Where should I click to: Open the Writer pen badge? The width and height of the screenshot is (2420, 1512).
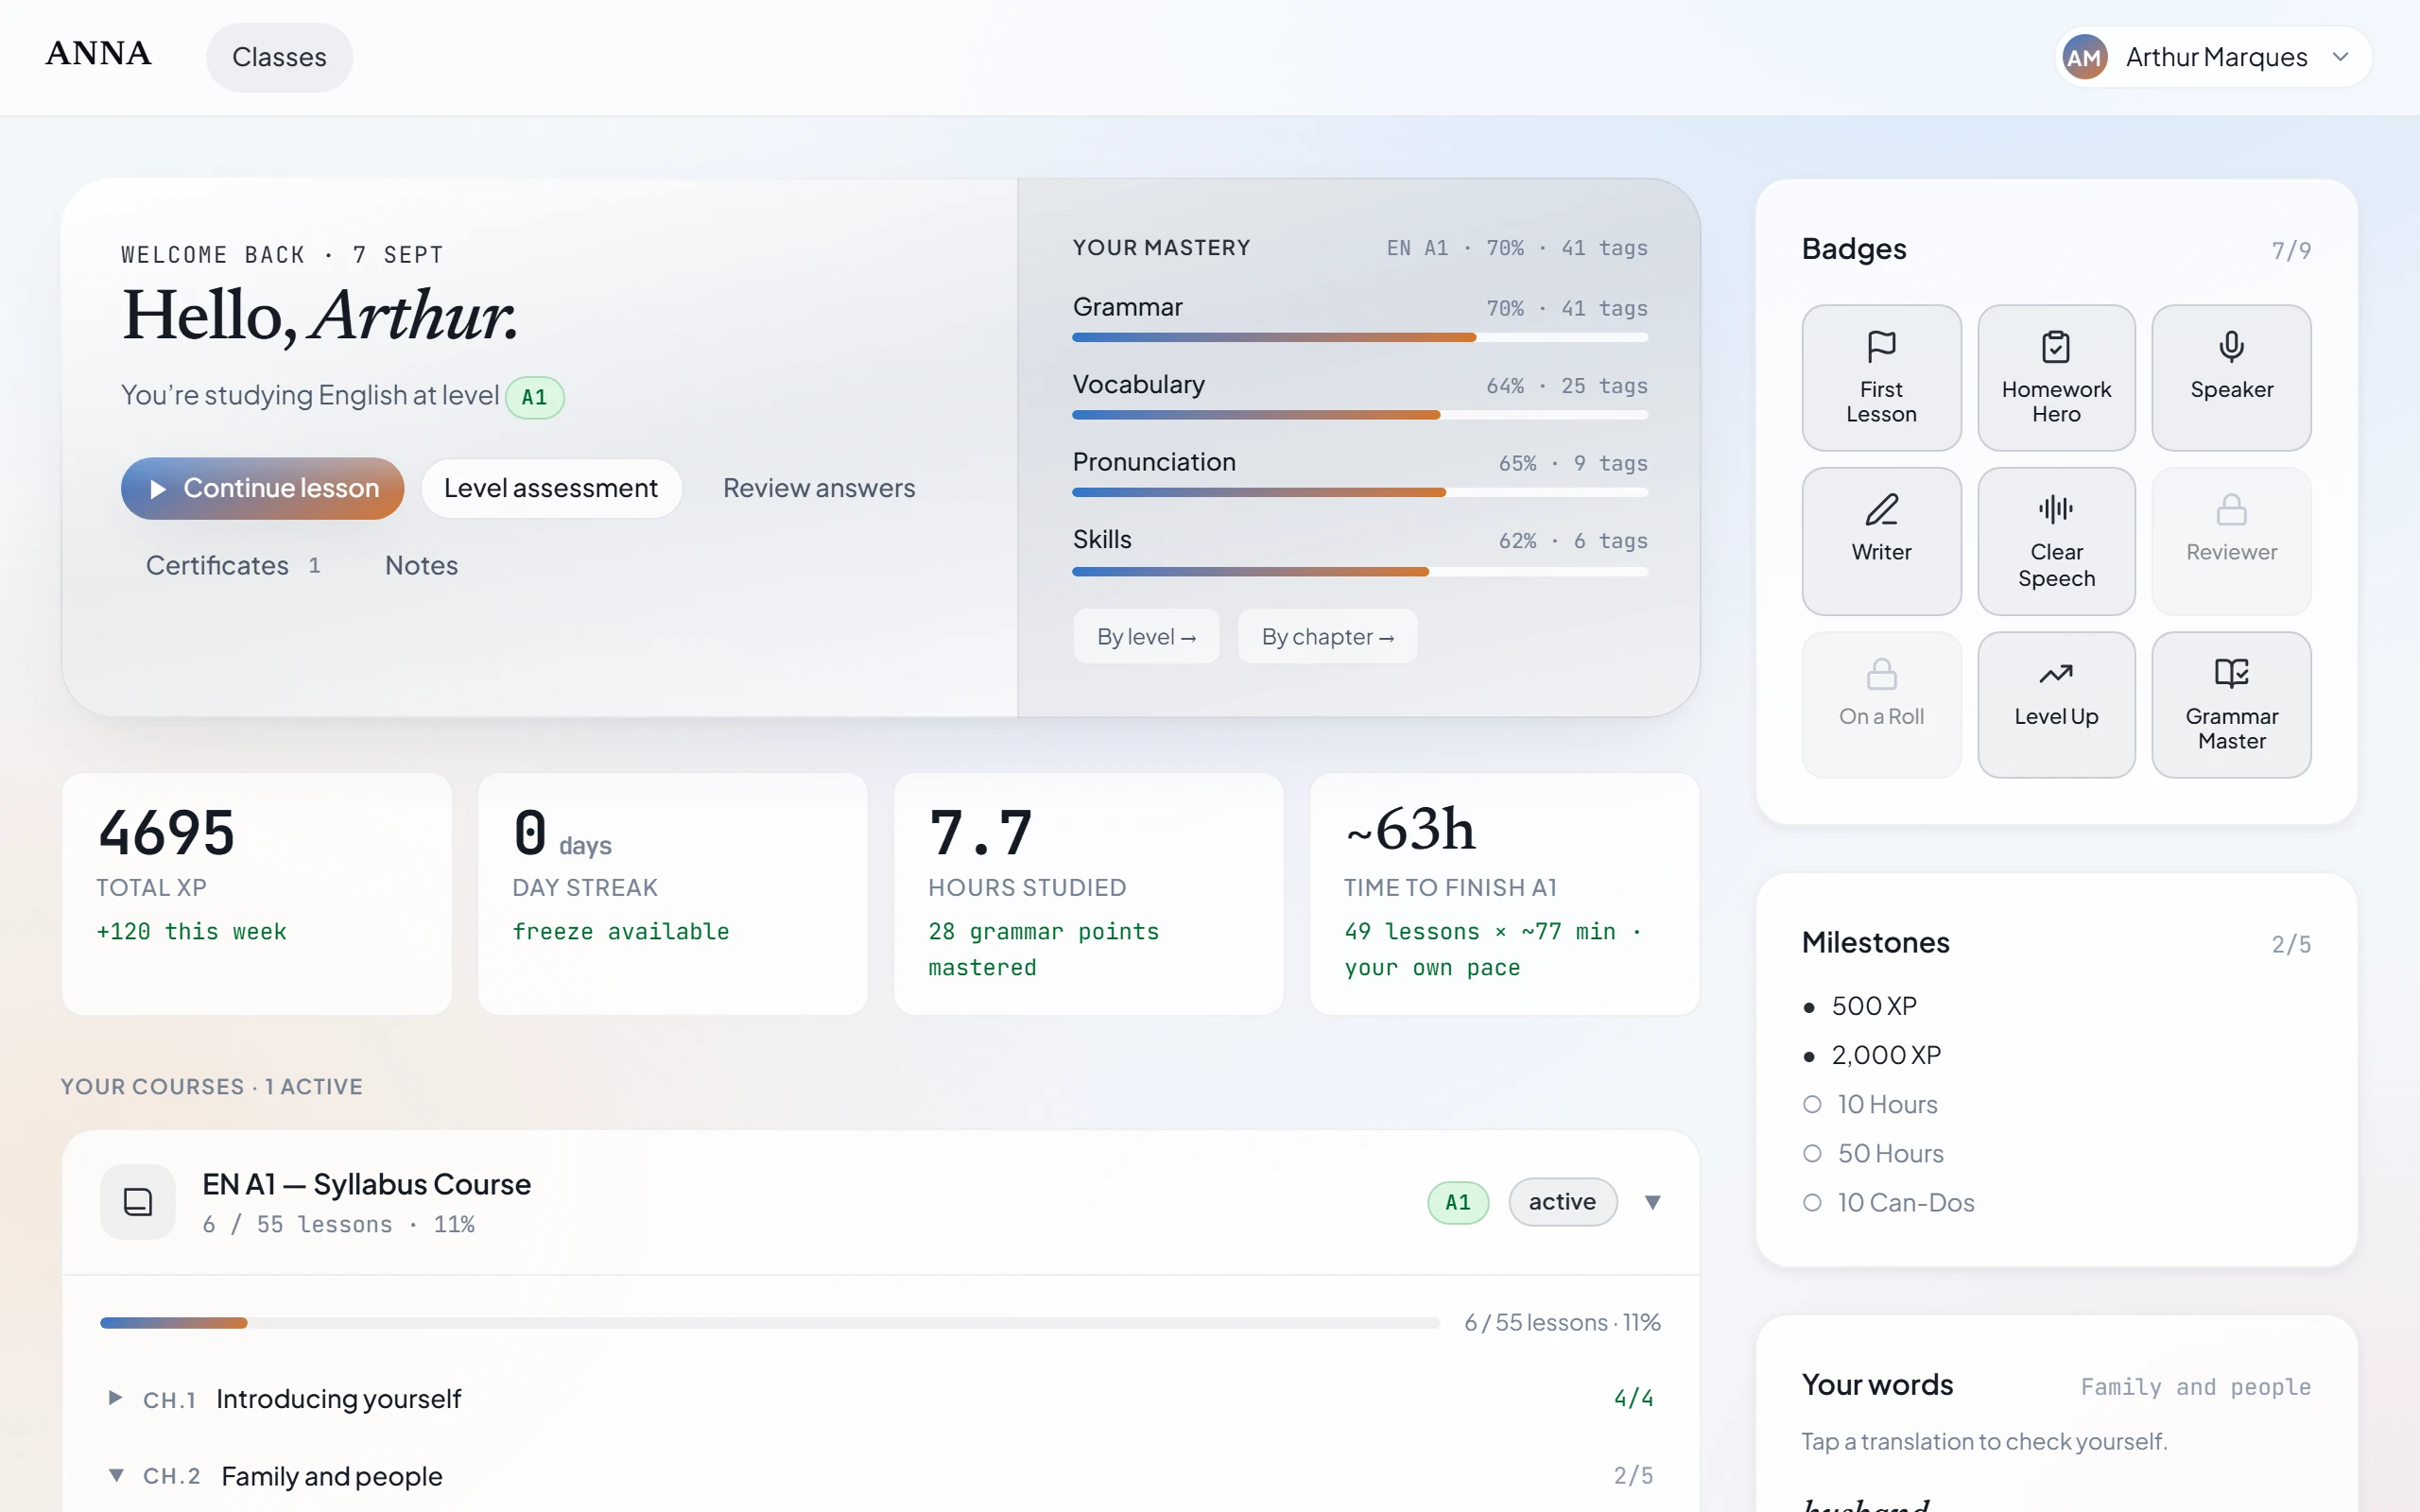pyautogui.click(x=1881, y=541)
